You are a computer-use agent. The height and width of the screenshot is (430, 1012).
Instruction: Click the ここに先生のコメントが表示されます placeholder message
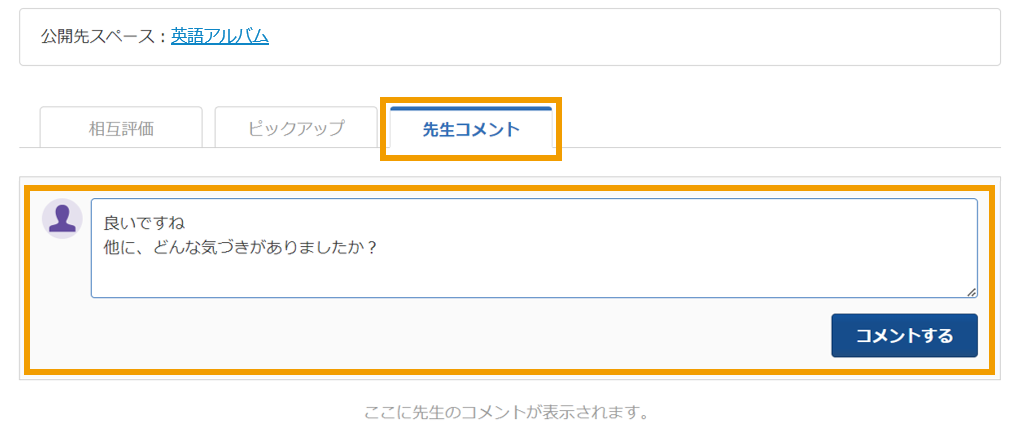coord(507,412)
